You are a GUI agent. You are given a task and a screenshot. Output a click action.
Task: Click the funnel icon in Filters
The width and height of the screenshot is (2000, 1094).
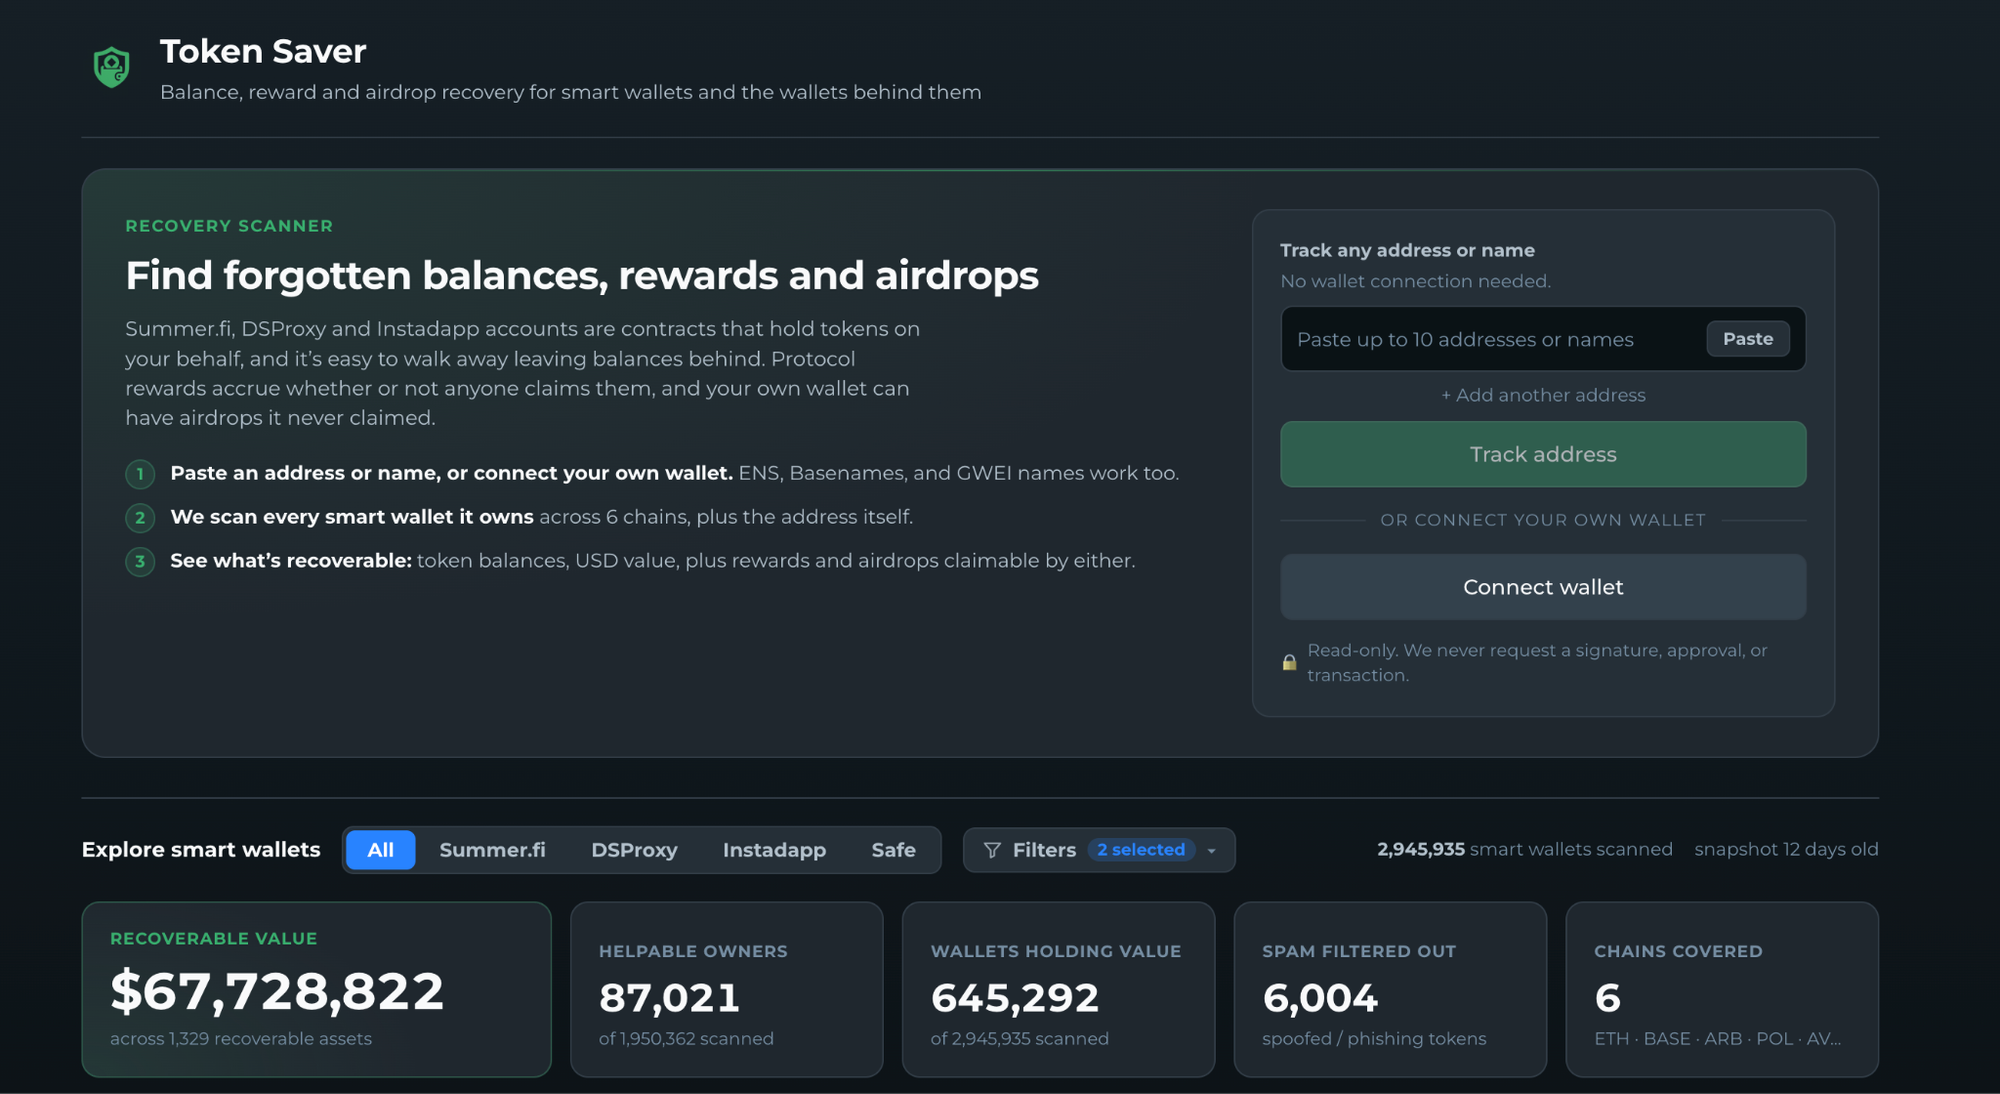(x=992, y=850)
